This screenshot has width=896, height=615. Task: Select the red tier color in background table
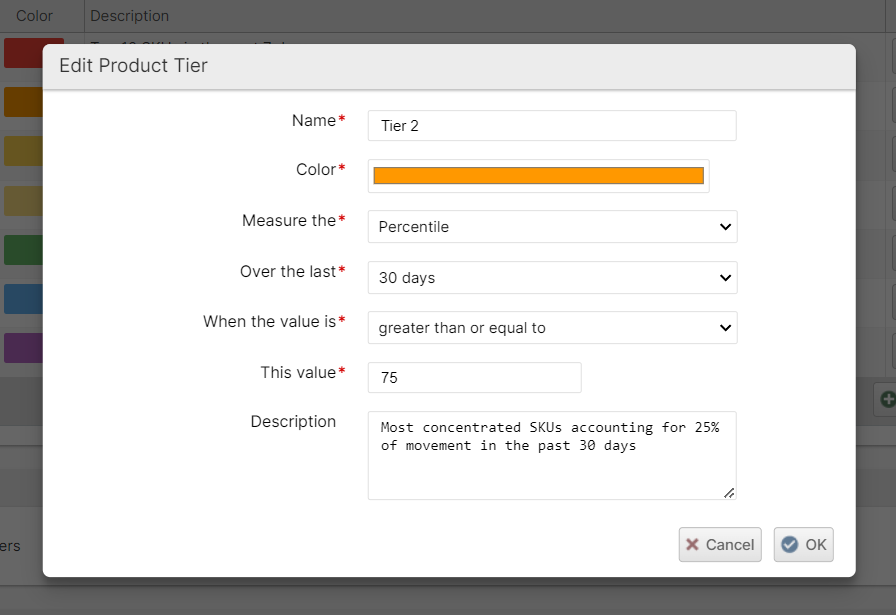pos(22,52)
